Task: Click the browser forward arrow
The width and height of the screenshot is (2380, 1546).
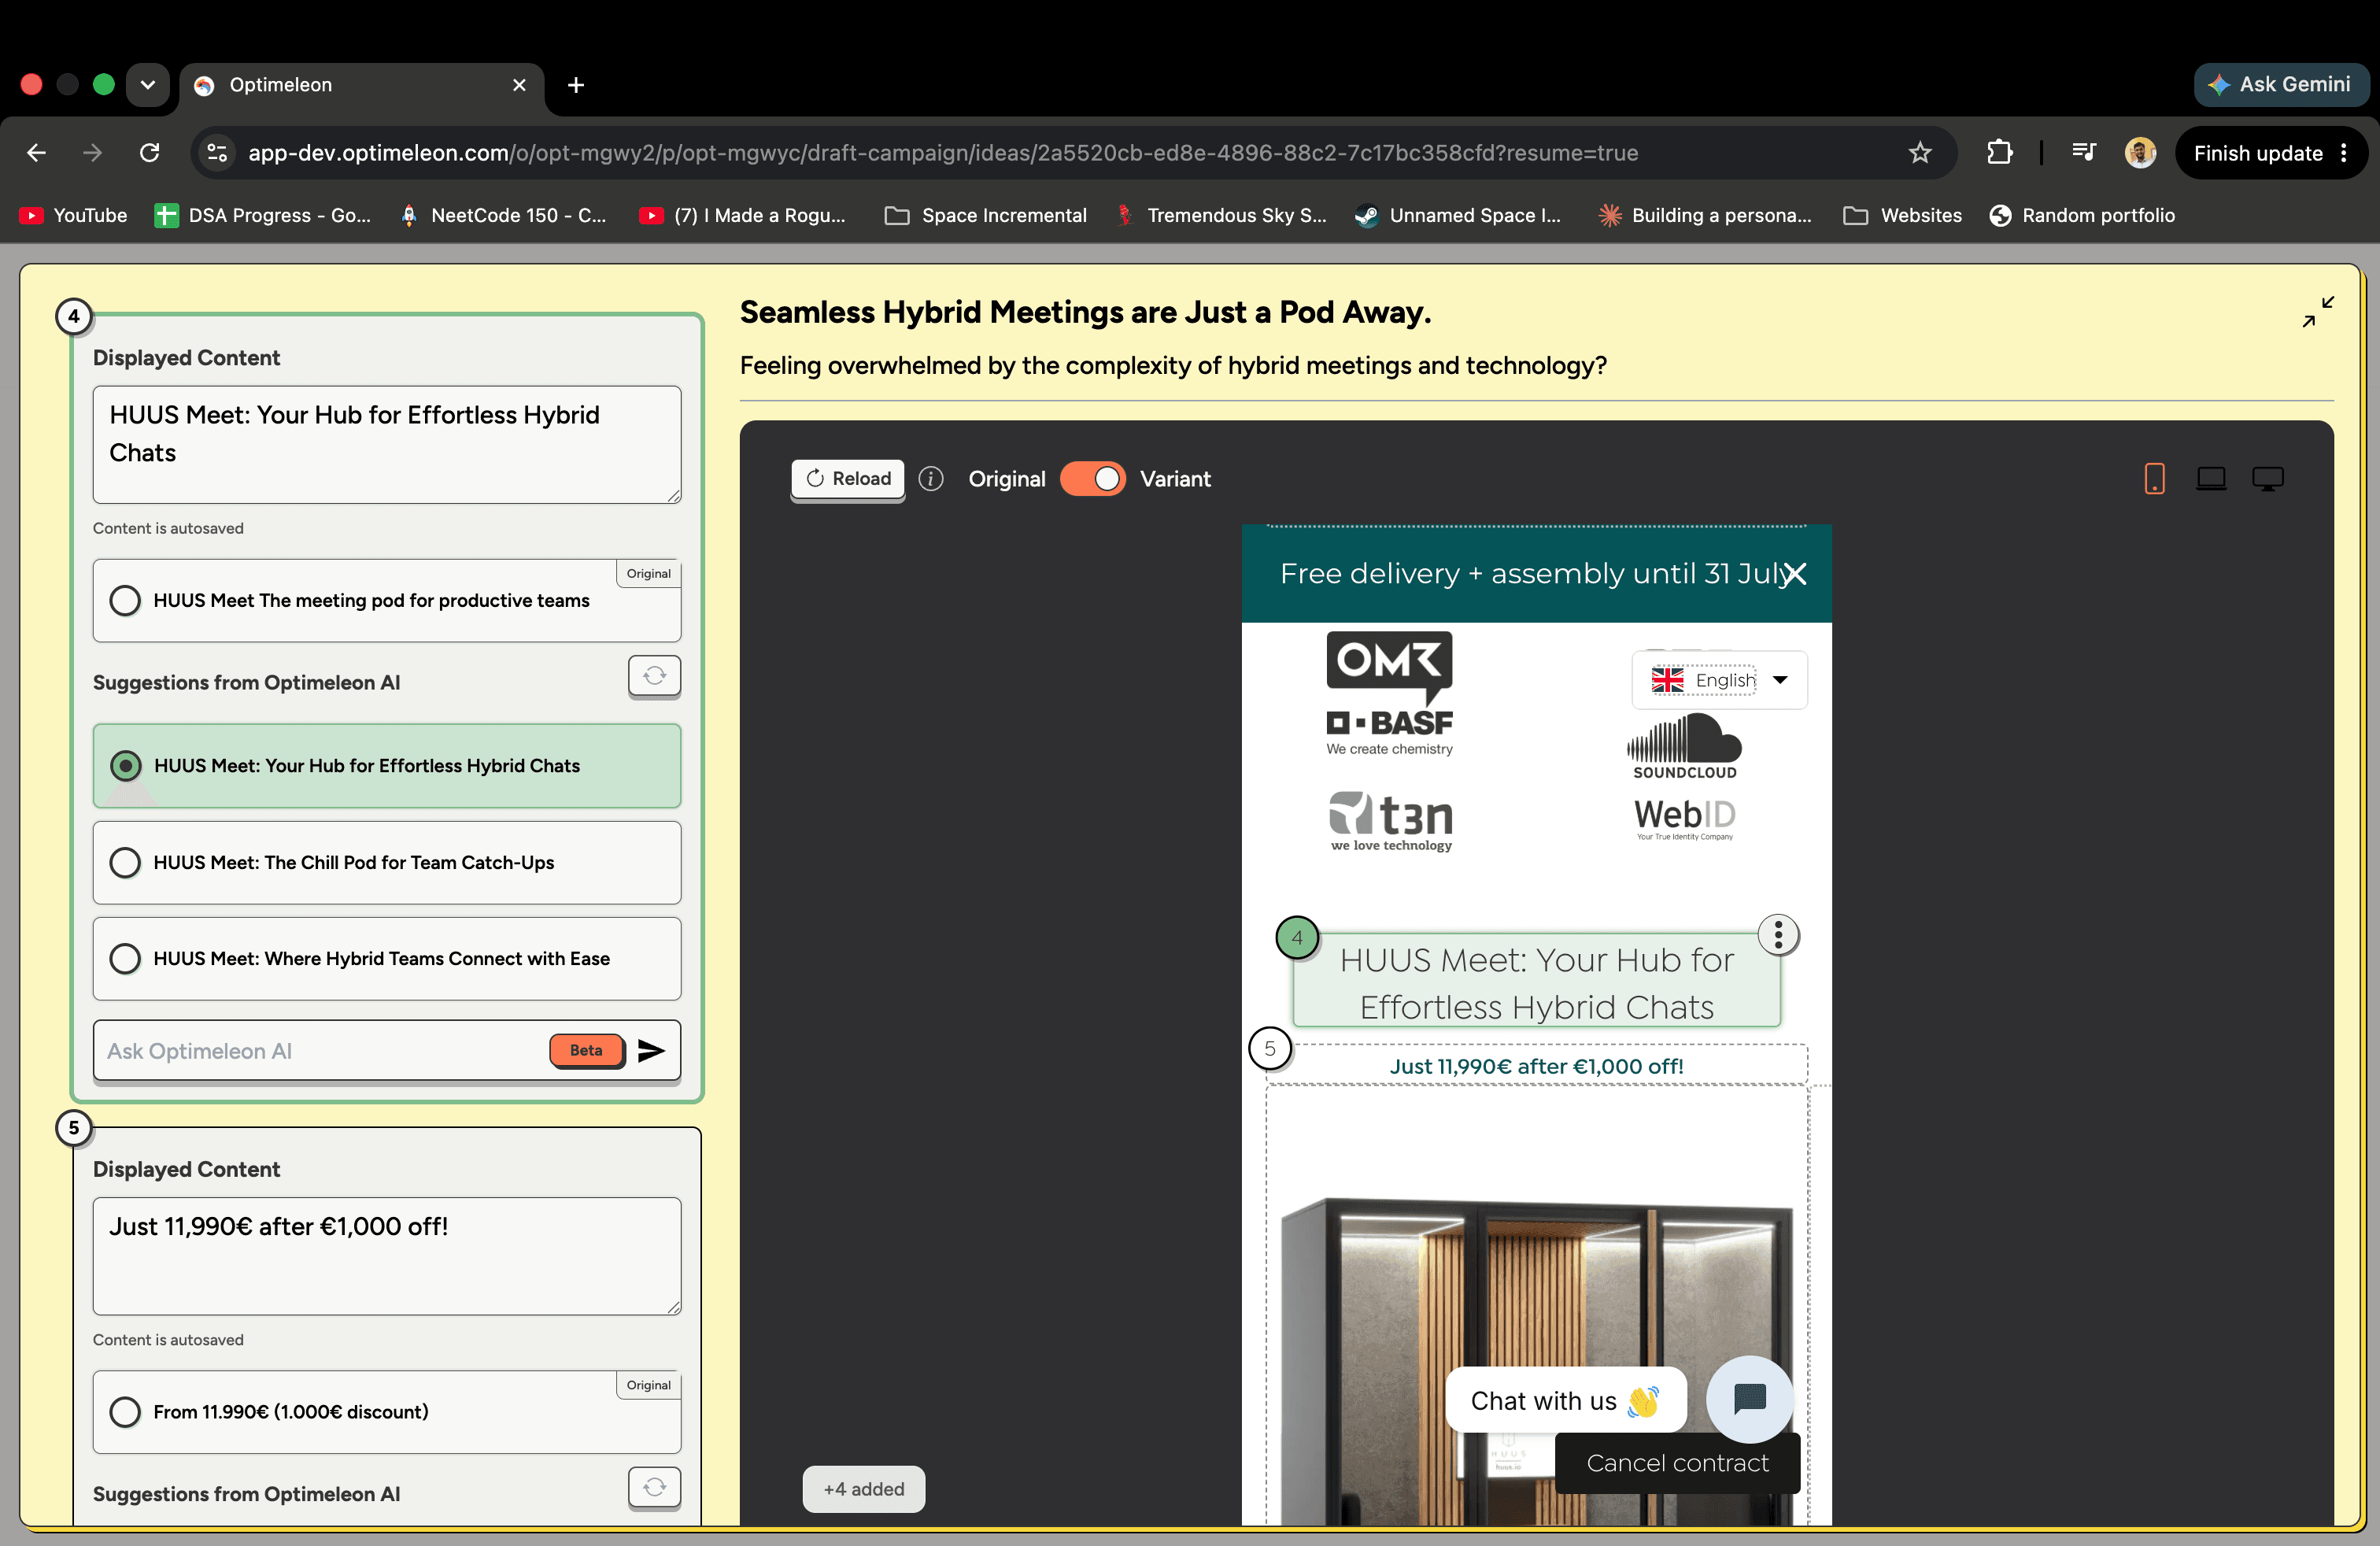Action: coord(92,153)
